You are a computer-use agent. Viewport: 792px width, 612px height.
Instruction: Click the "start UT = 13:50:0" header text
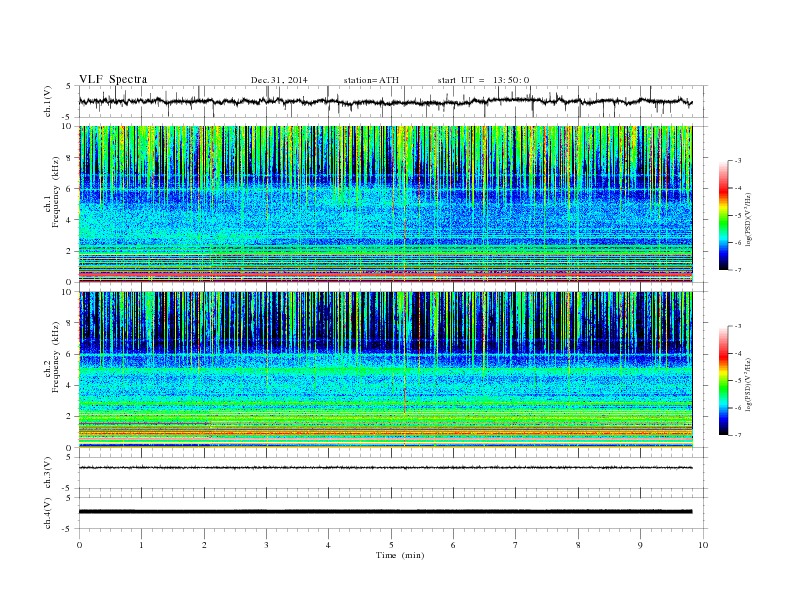[x=483, y=80]
